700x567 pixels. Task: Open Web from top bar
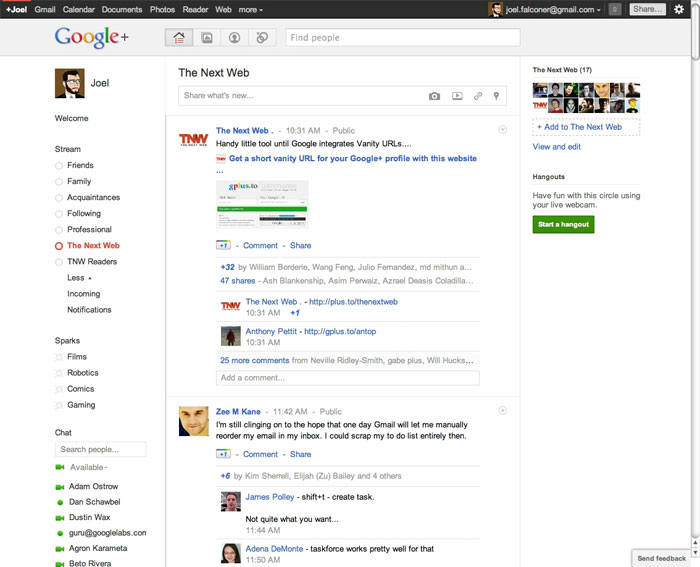223,9
